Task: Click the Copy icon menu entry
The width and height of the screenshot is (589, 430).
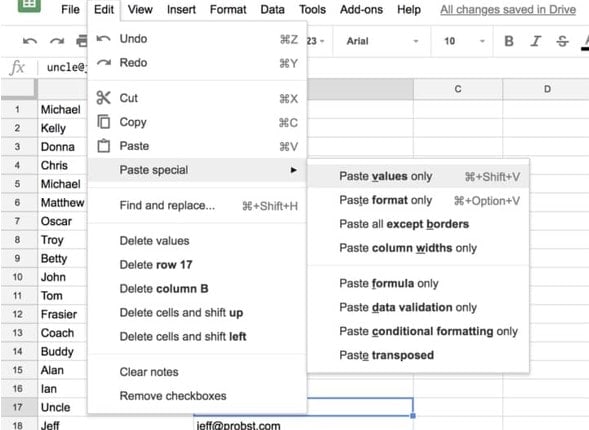Action: click(x=197, y=122)
